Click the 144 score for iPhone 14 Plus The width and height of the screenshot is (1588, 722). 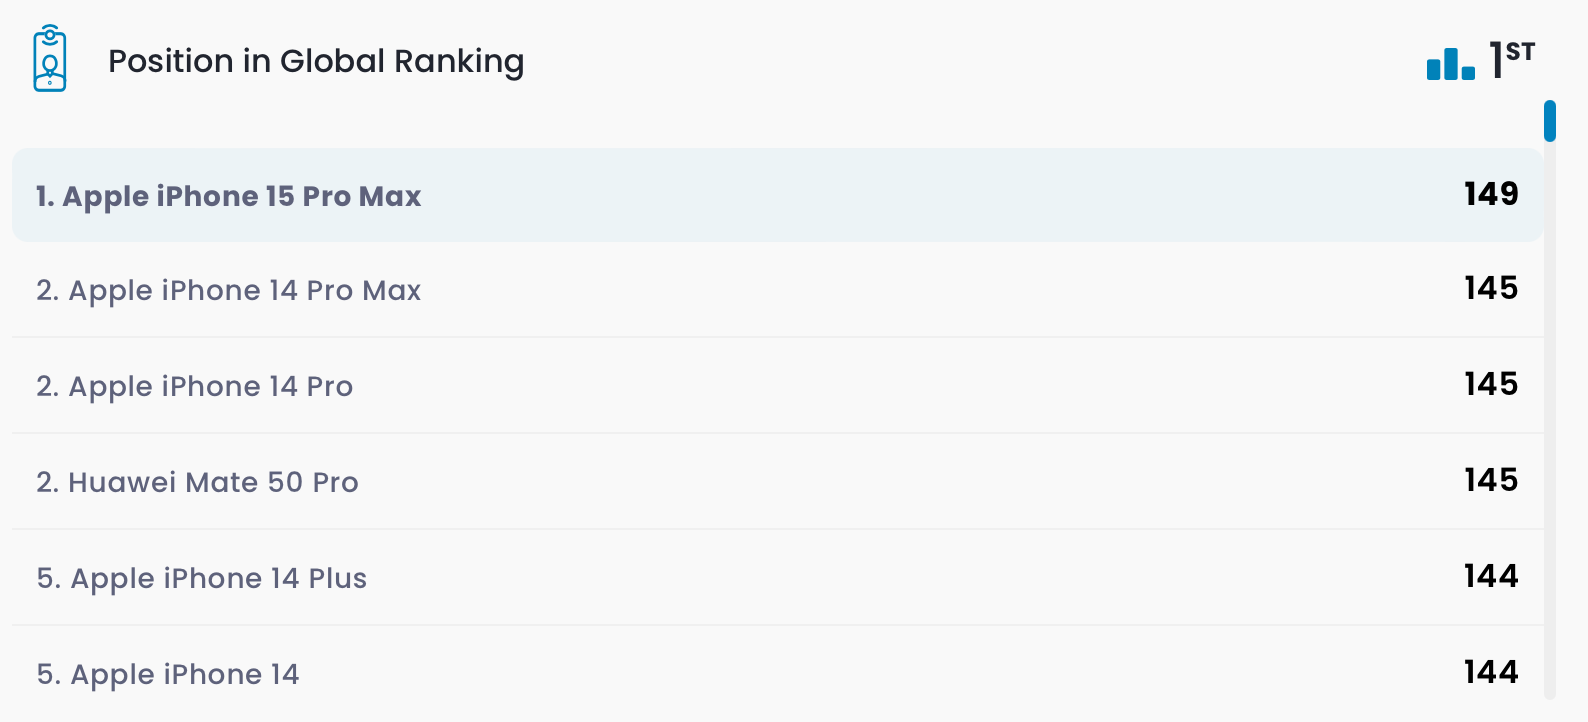pyautogui.click(x=1490, y=576)
